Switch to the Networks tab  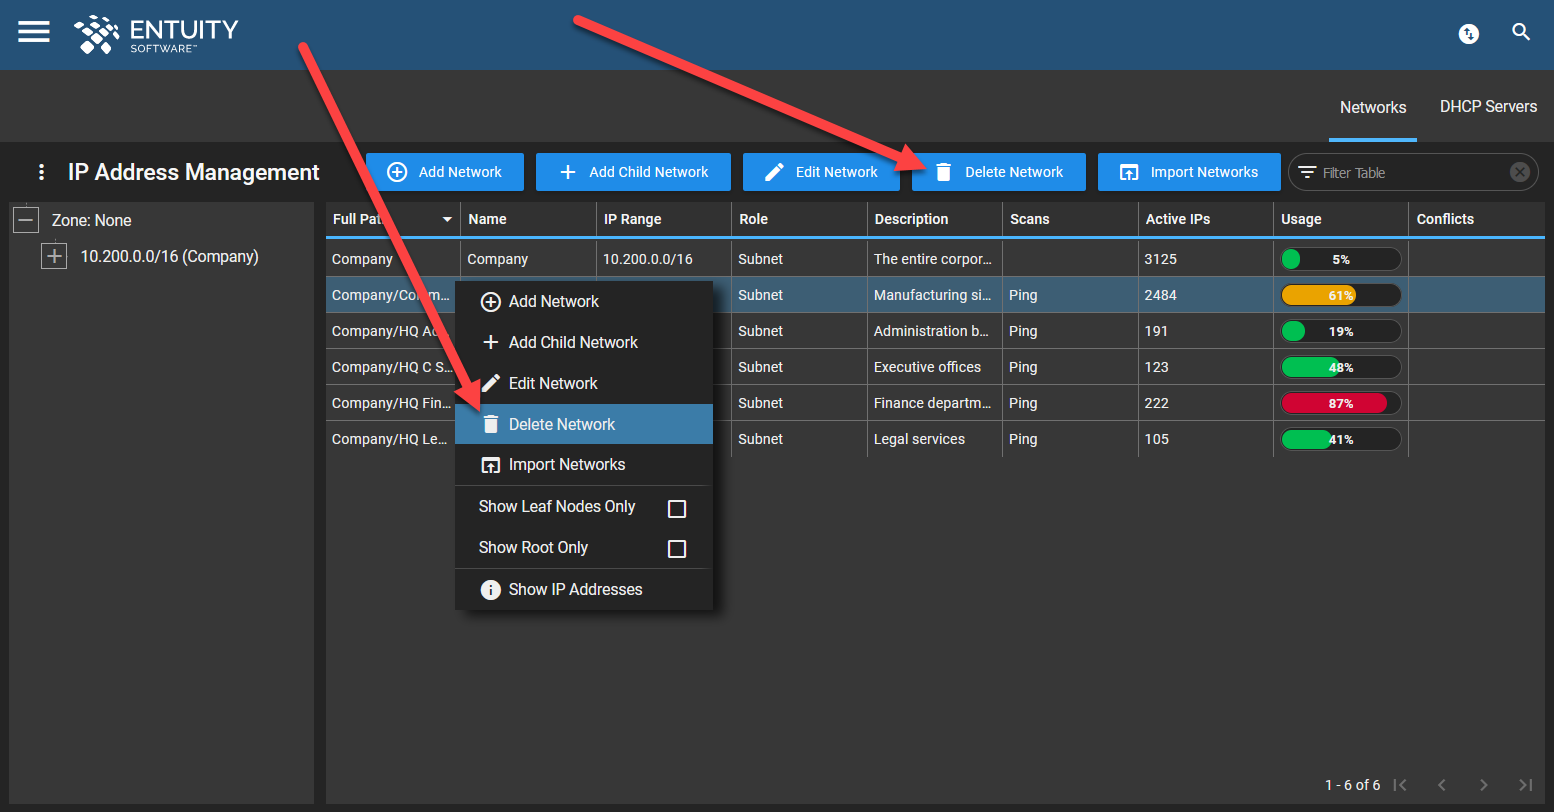coord(1373,107)
